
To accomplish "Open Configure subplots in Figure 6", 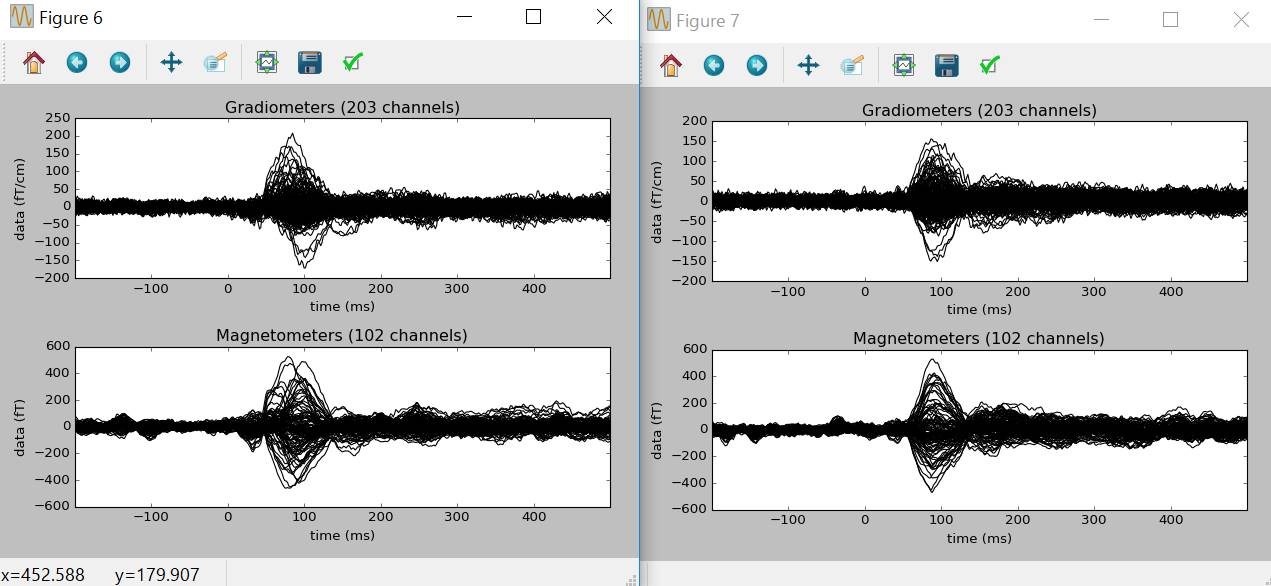I will click(267, 63).
